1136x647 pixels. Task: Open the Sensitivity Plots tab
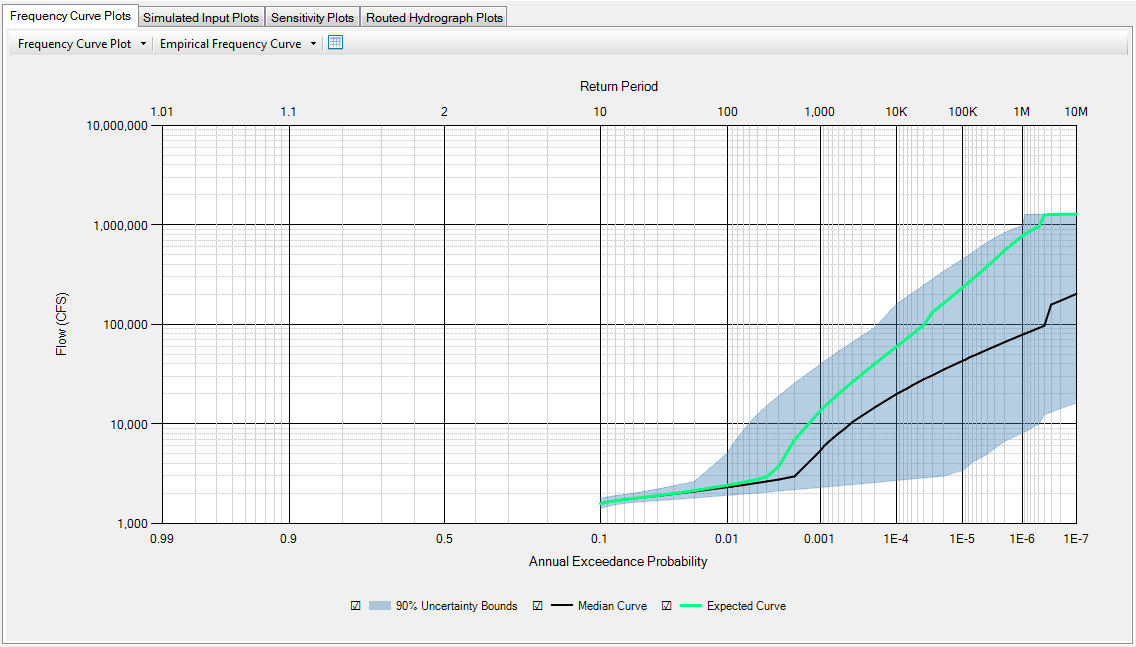pyautogui.click(x=312, y=16)
